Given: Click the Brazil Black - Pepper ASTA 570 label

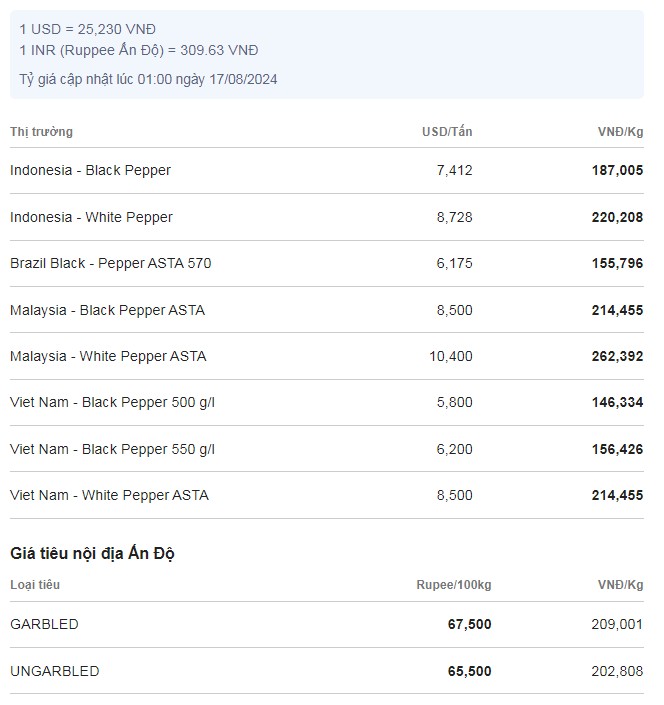Looking at the screenshot, I should tap(110, 263).
